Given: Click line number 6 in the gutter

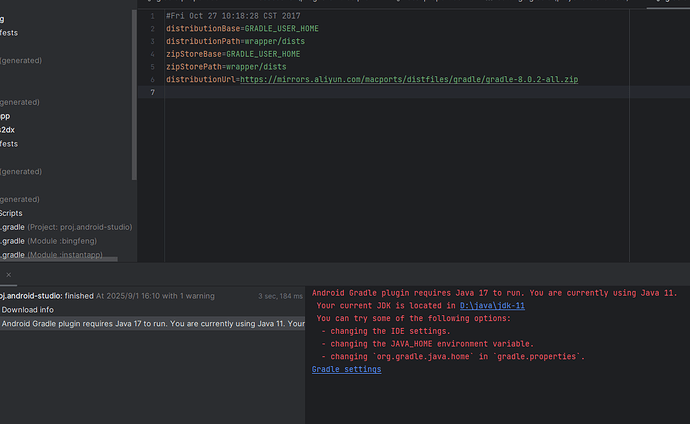Looking at the screenshot, I should point(152,79).
